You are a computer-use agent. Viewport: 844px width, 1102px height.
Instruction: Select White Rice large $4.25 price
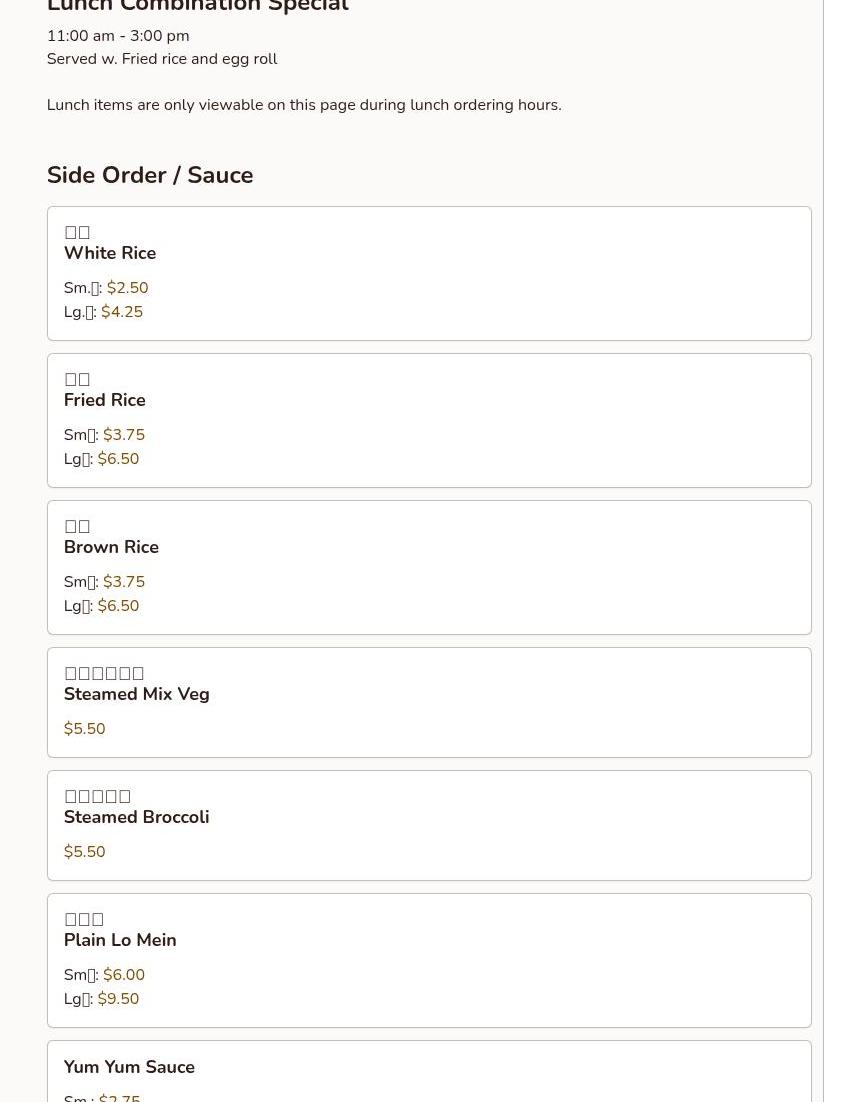121,312
